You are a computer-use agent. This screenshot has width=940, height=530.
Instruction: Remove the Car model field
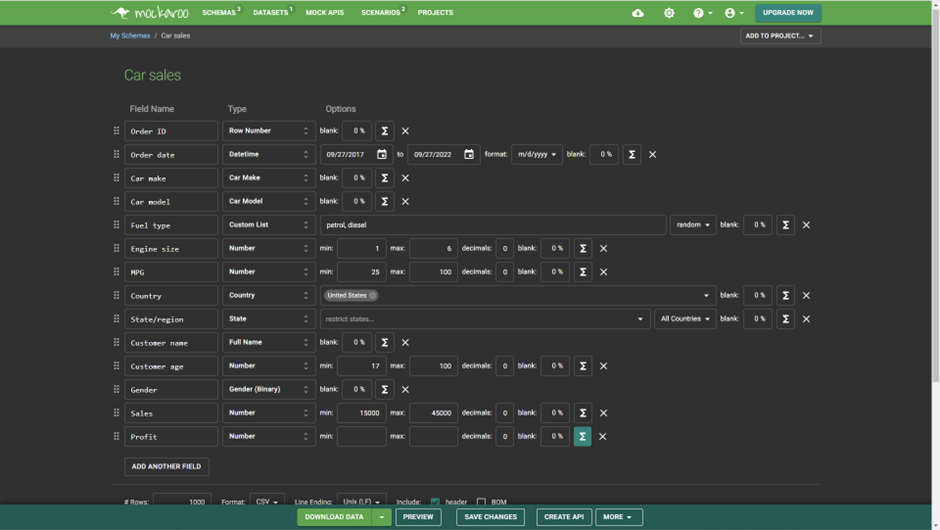(x=405, y=201)
